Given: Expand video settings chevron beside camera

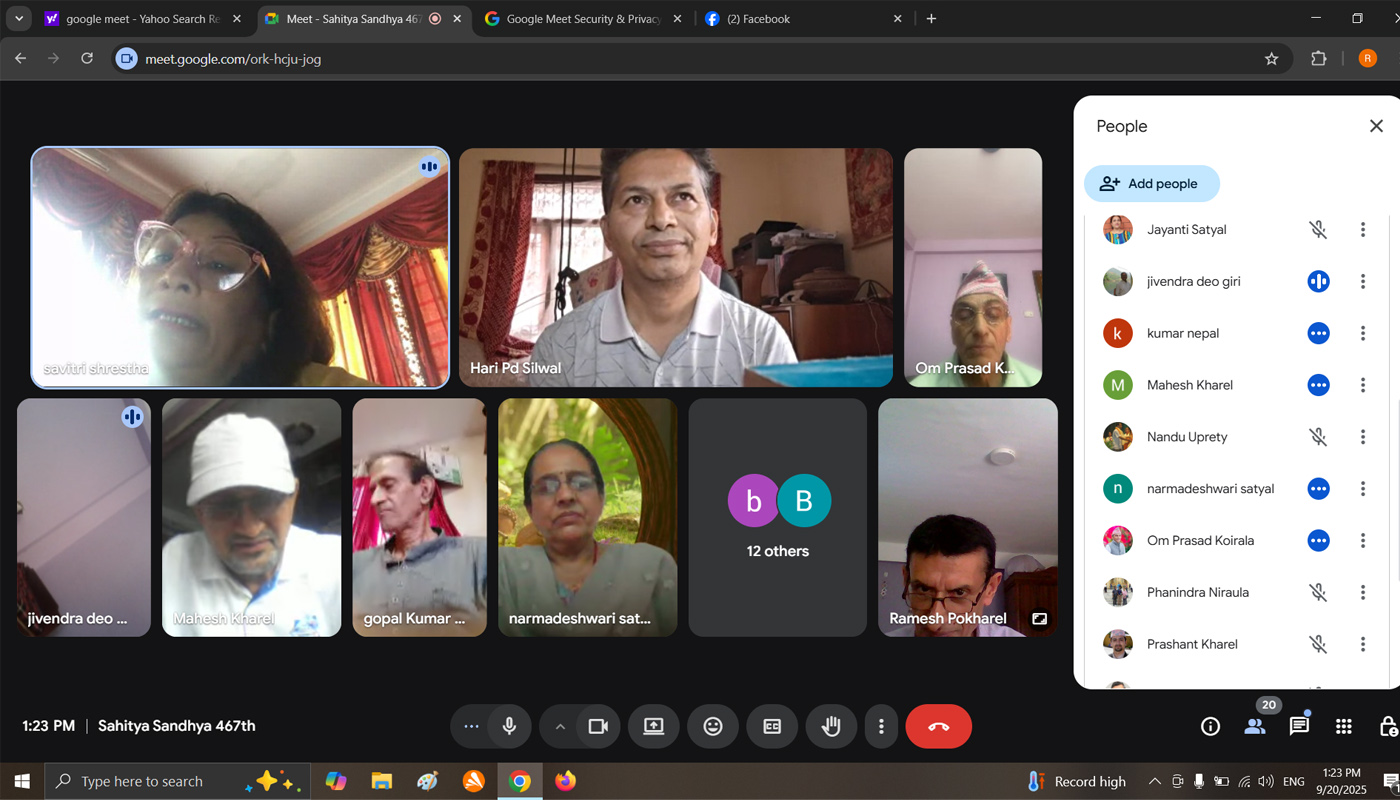Looking at the screenshot, I should [560, 727].
